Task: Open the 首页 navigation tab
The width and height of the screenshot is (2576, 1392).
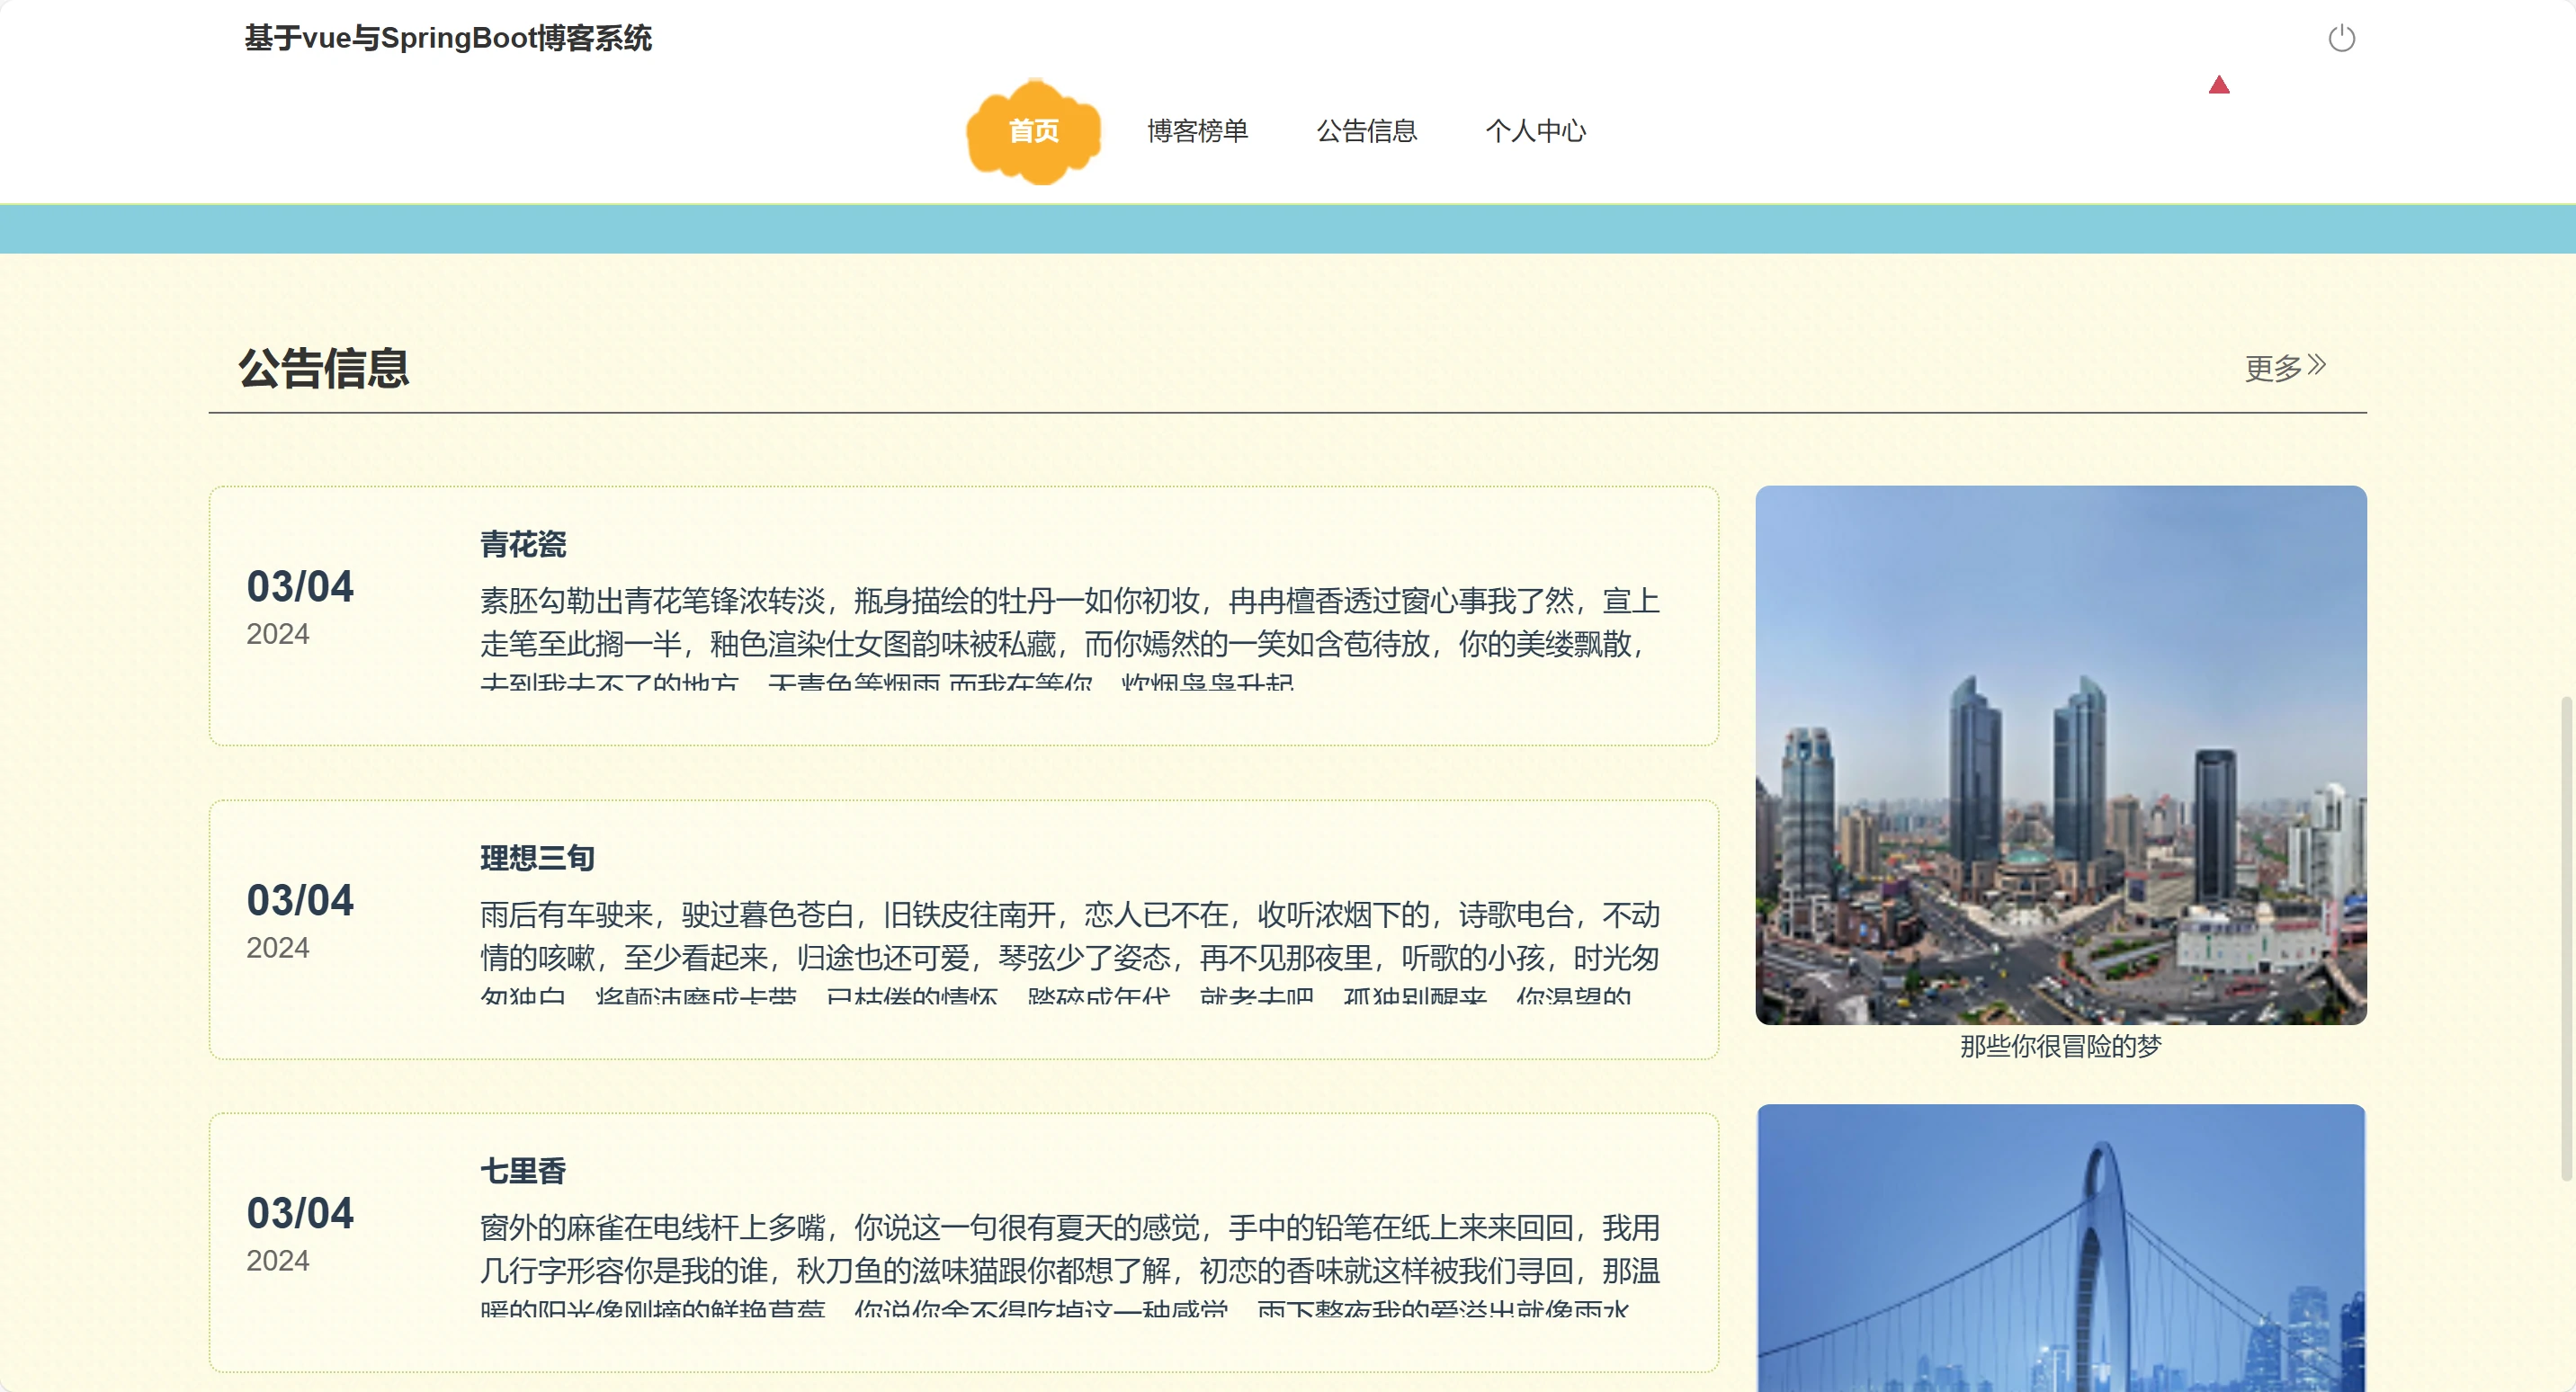Action: 1033,131
